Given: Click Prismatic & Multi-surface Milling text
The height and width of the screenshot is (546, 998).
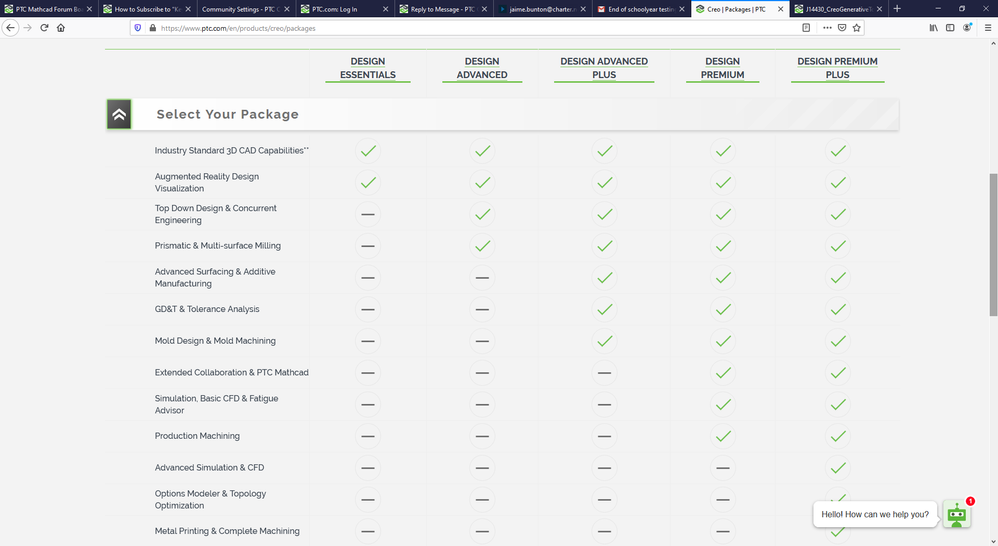Looking at the screenshot, I should 218,246.
